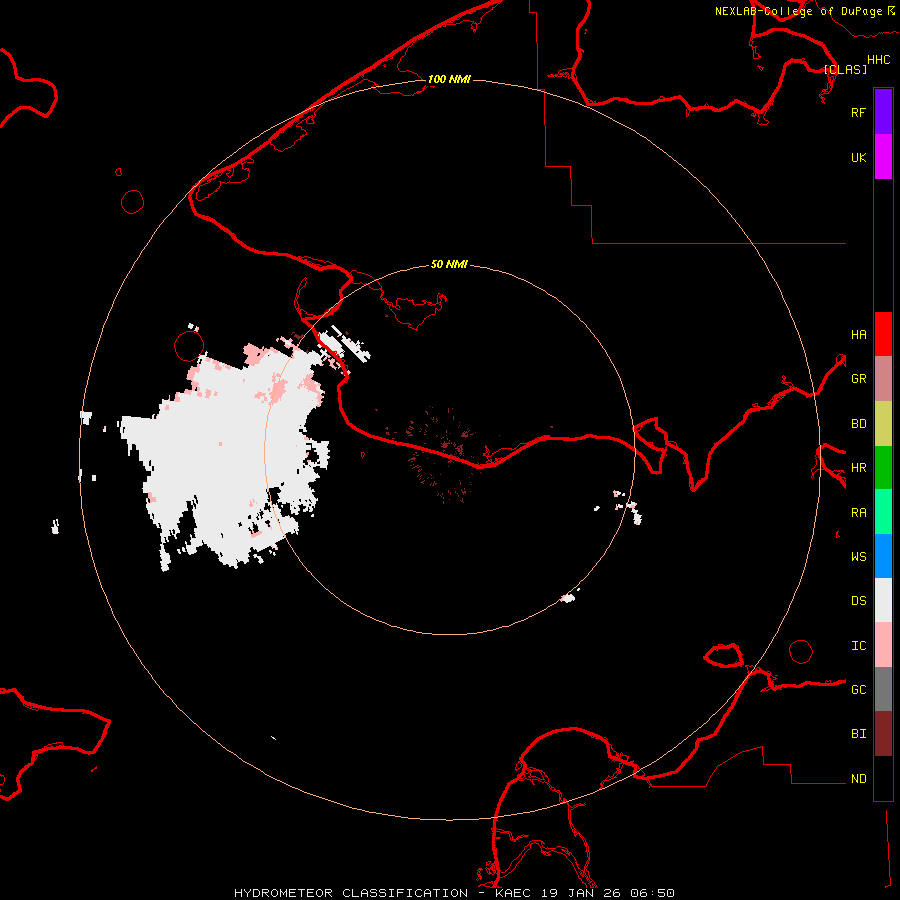This screenshot has height=900, width=900.
Task: Click the GC gray legend swatch
Action: coord(883,689)
